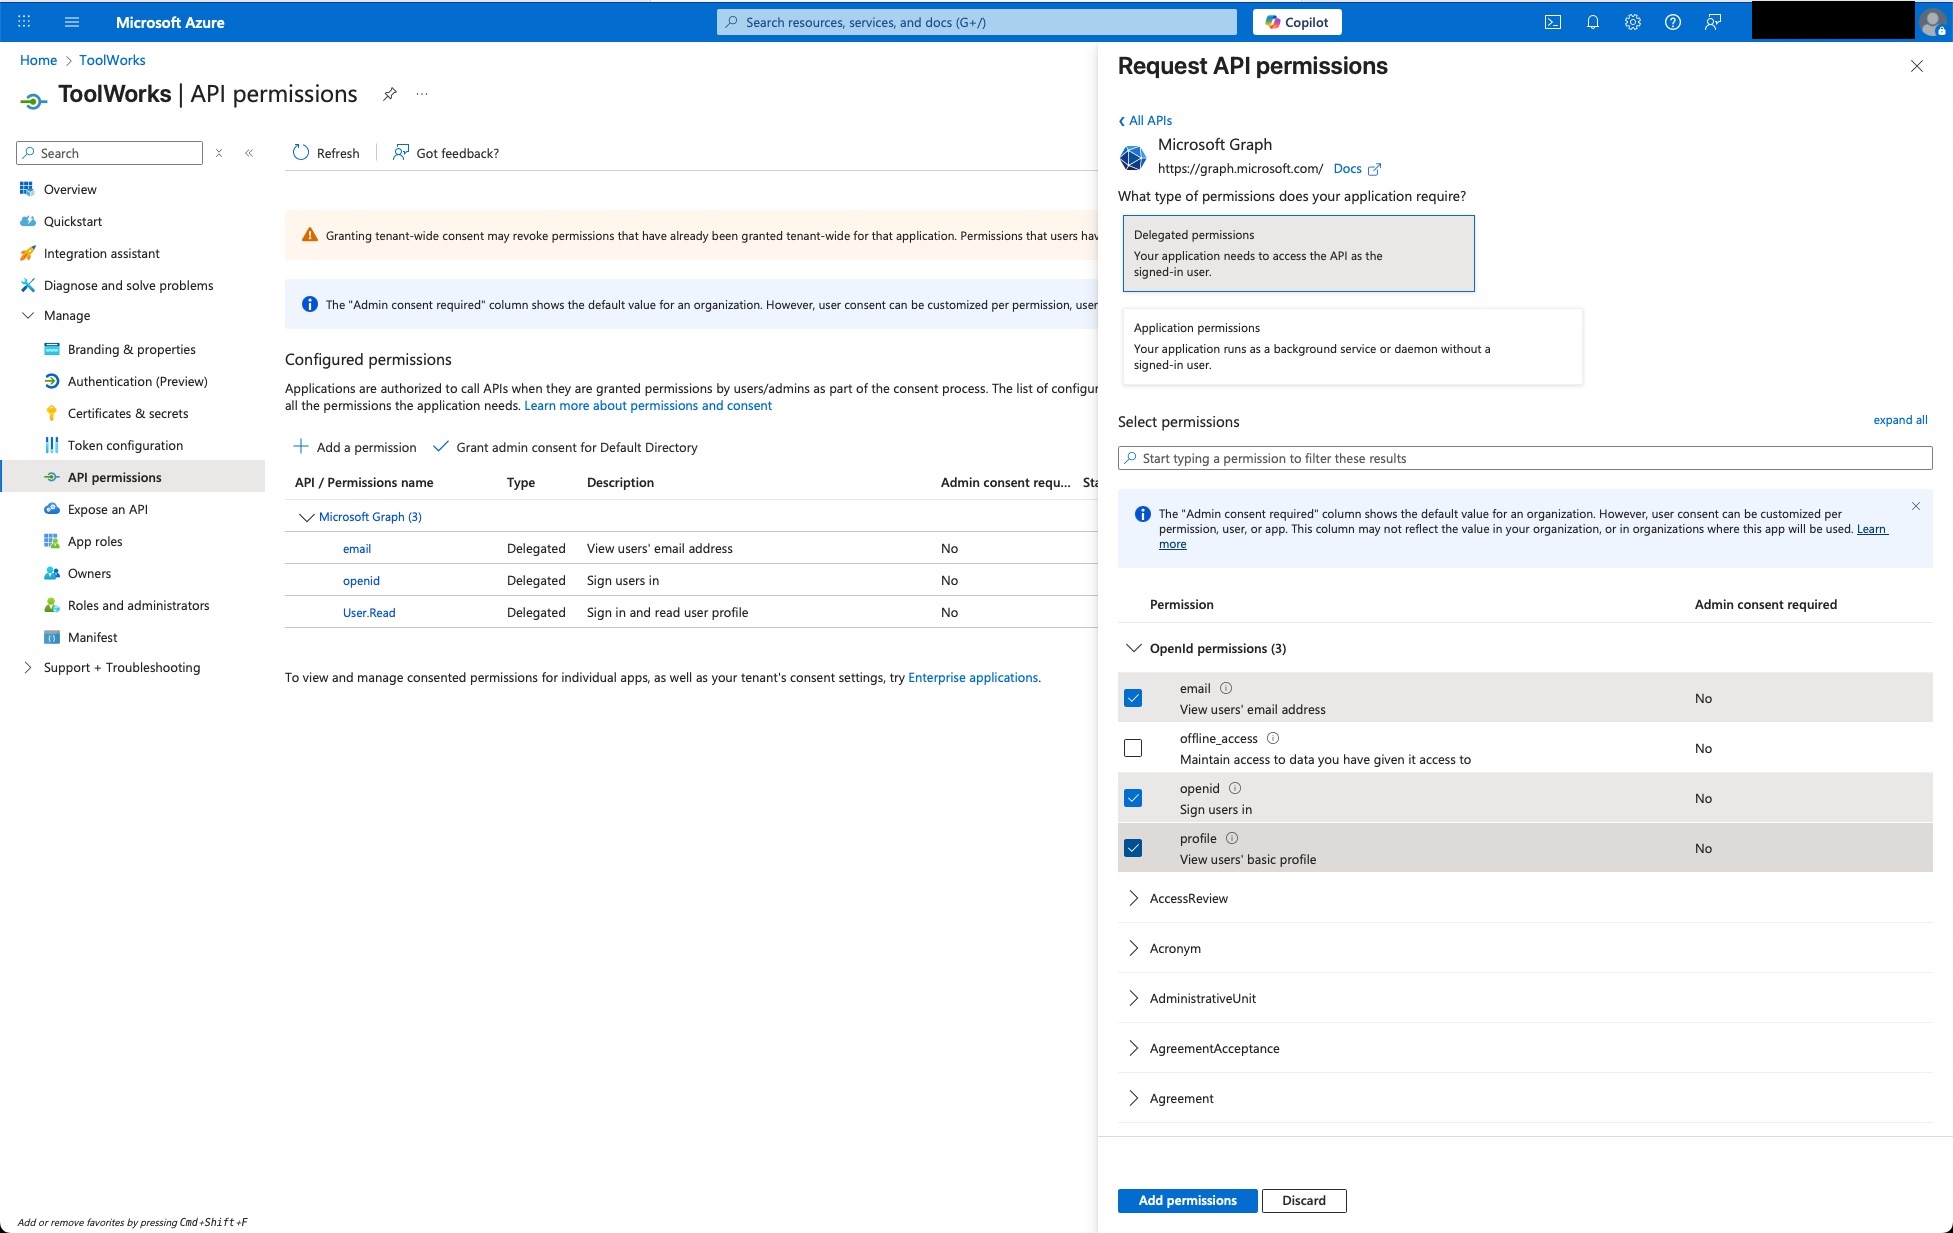Open Azure Cloud Shell terminal
This screenshot has height=1233, width=1953.
coord(1553,21)
